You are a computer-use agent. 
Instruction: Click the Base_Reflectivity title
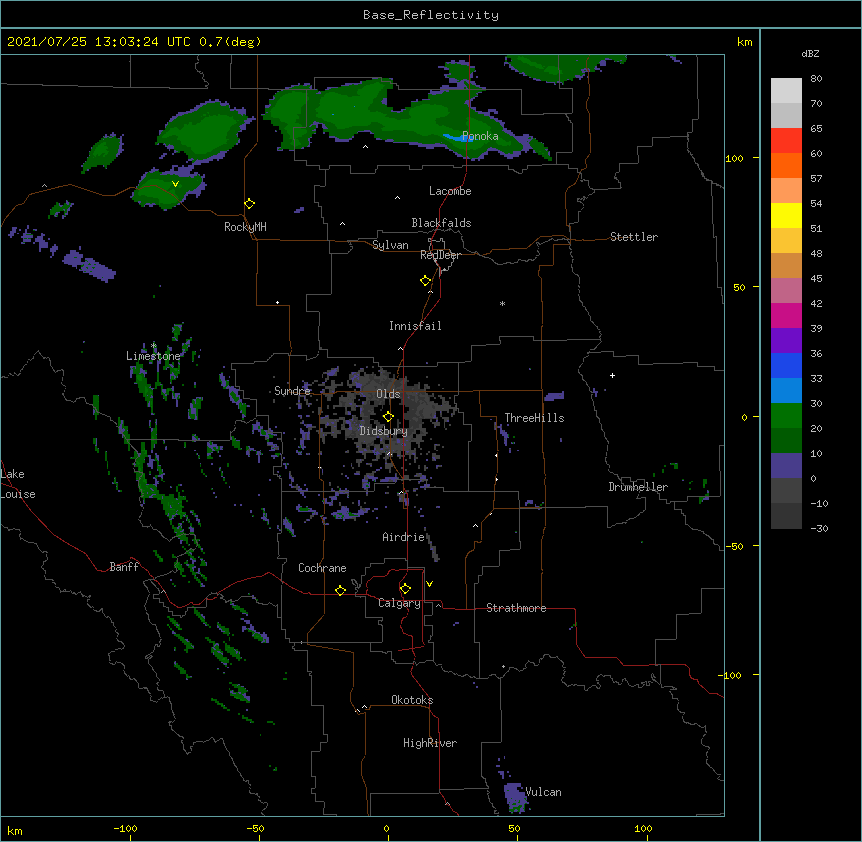tap(431, 15)
